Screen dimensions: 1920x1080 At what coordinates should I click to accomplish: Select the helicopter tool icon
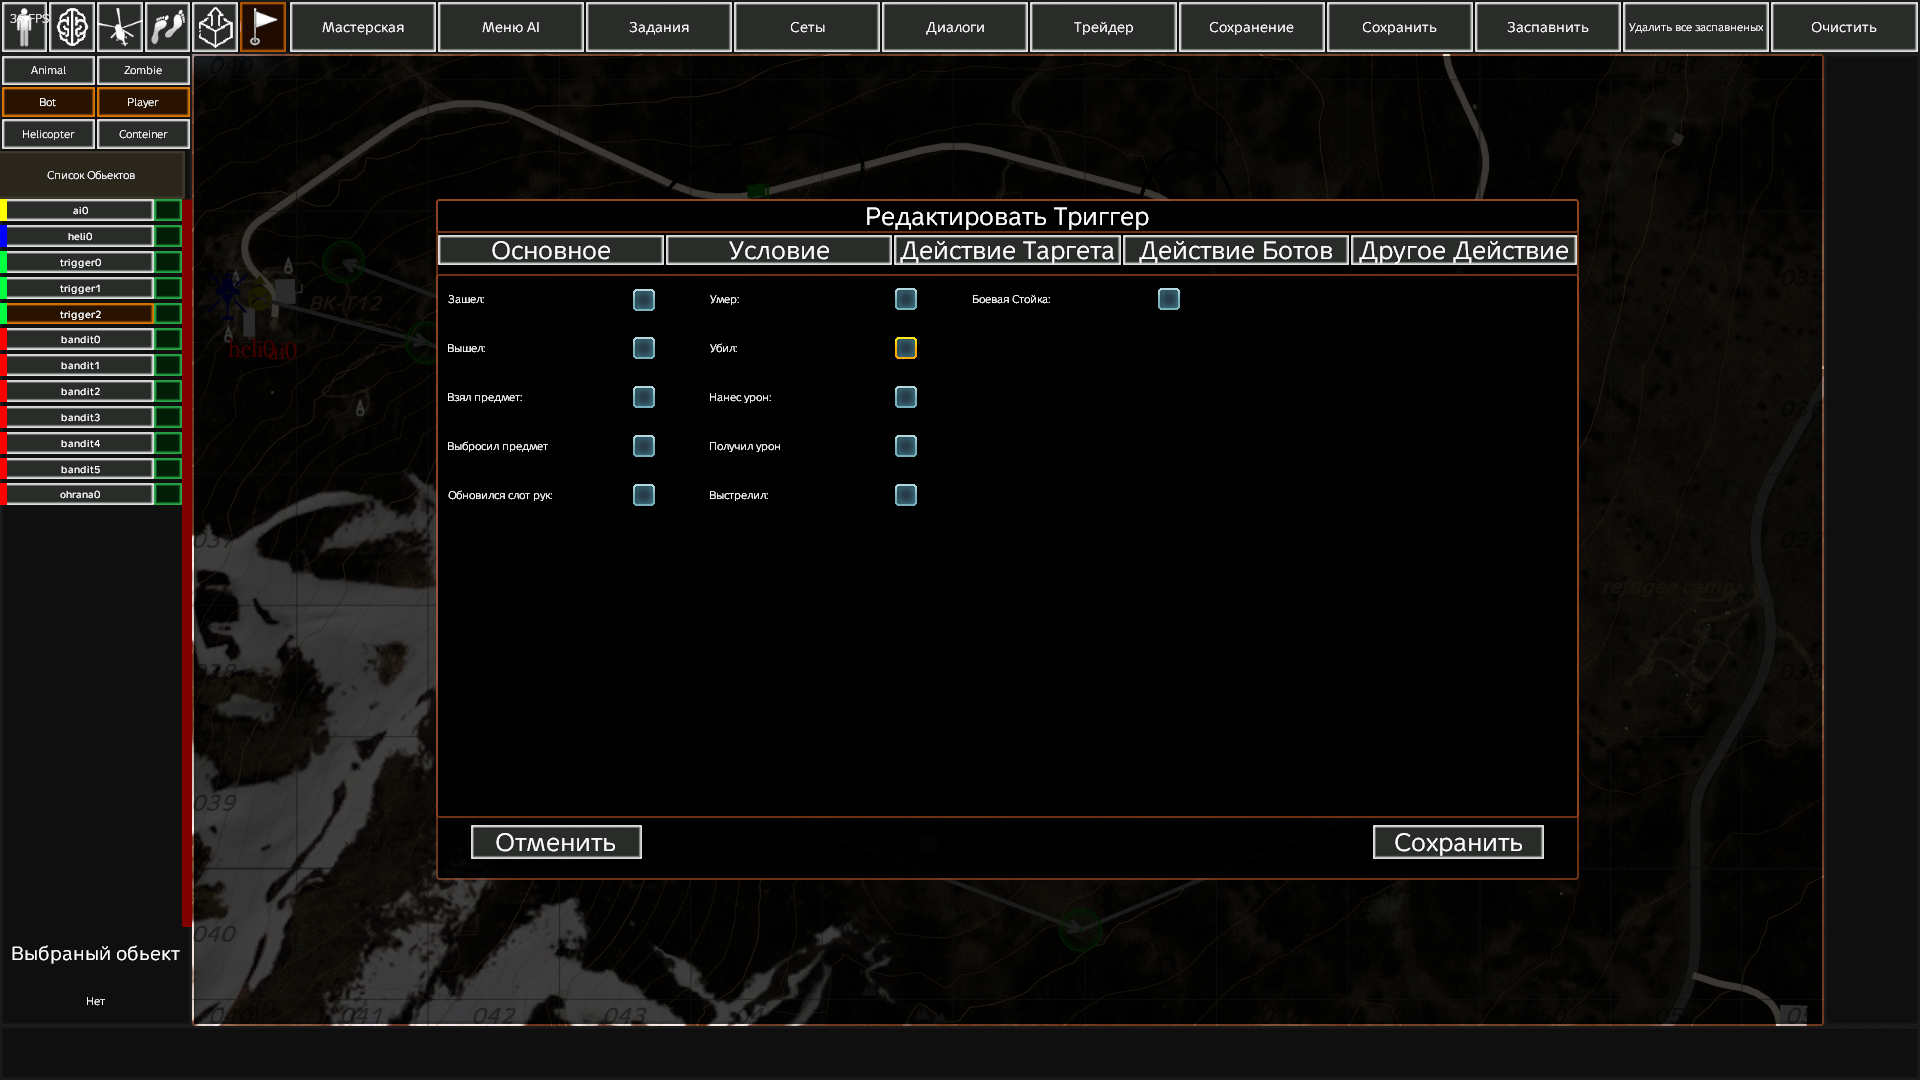point(120,27)
